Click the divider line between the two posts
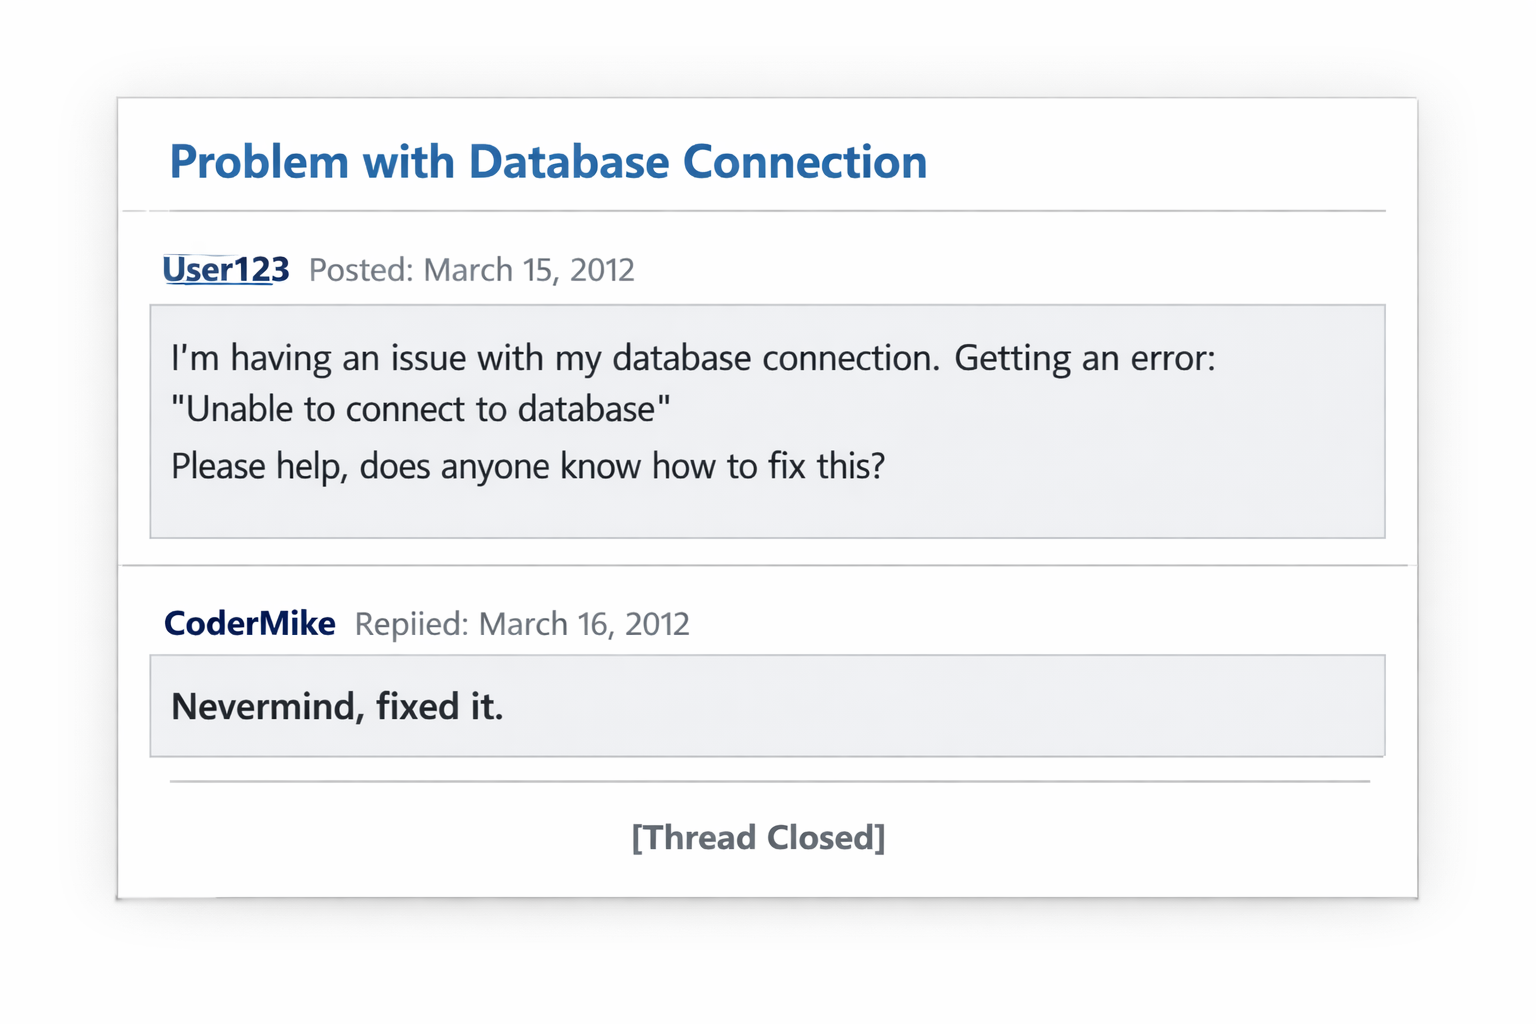The width and height of the screenshot is (1536, 1024). pos(765,565)
